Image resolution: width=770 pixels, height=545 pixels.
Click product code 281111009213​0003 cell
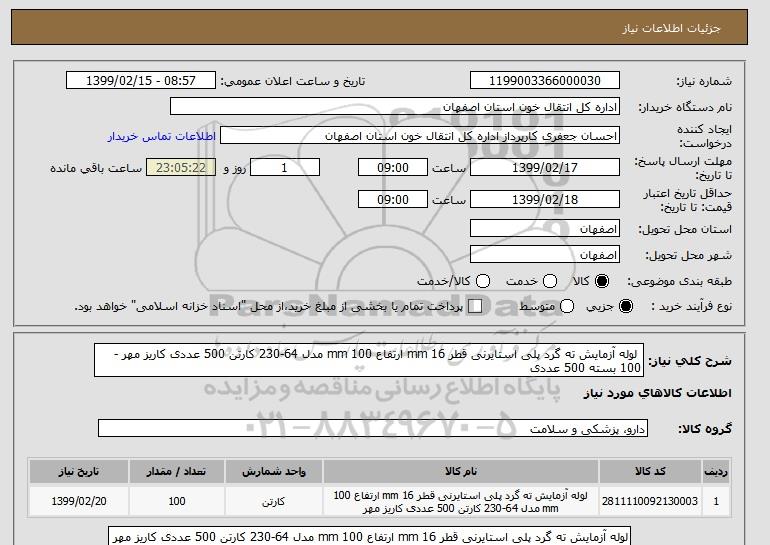click(650, 501)
